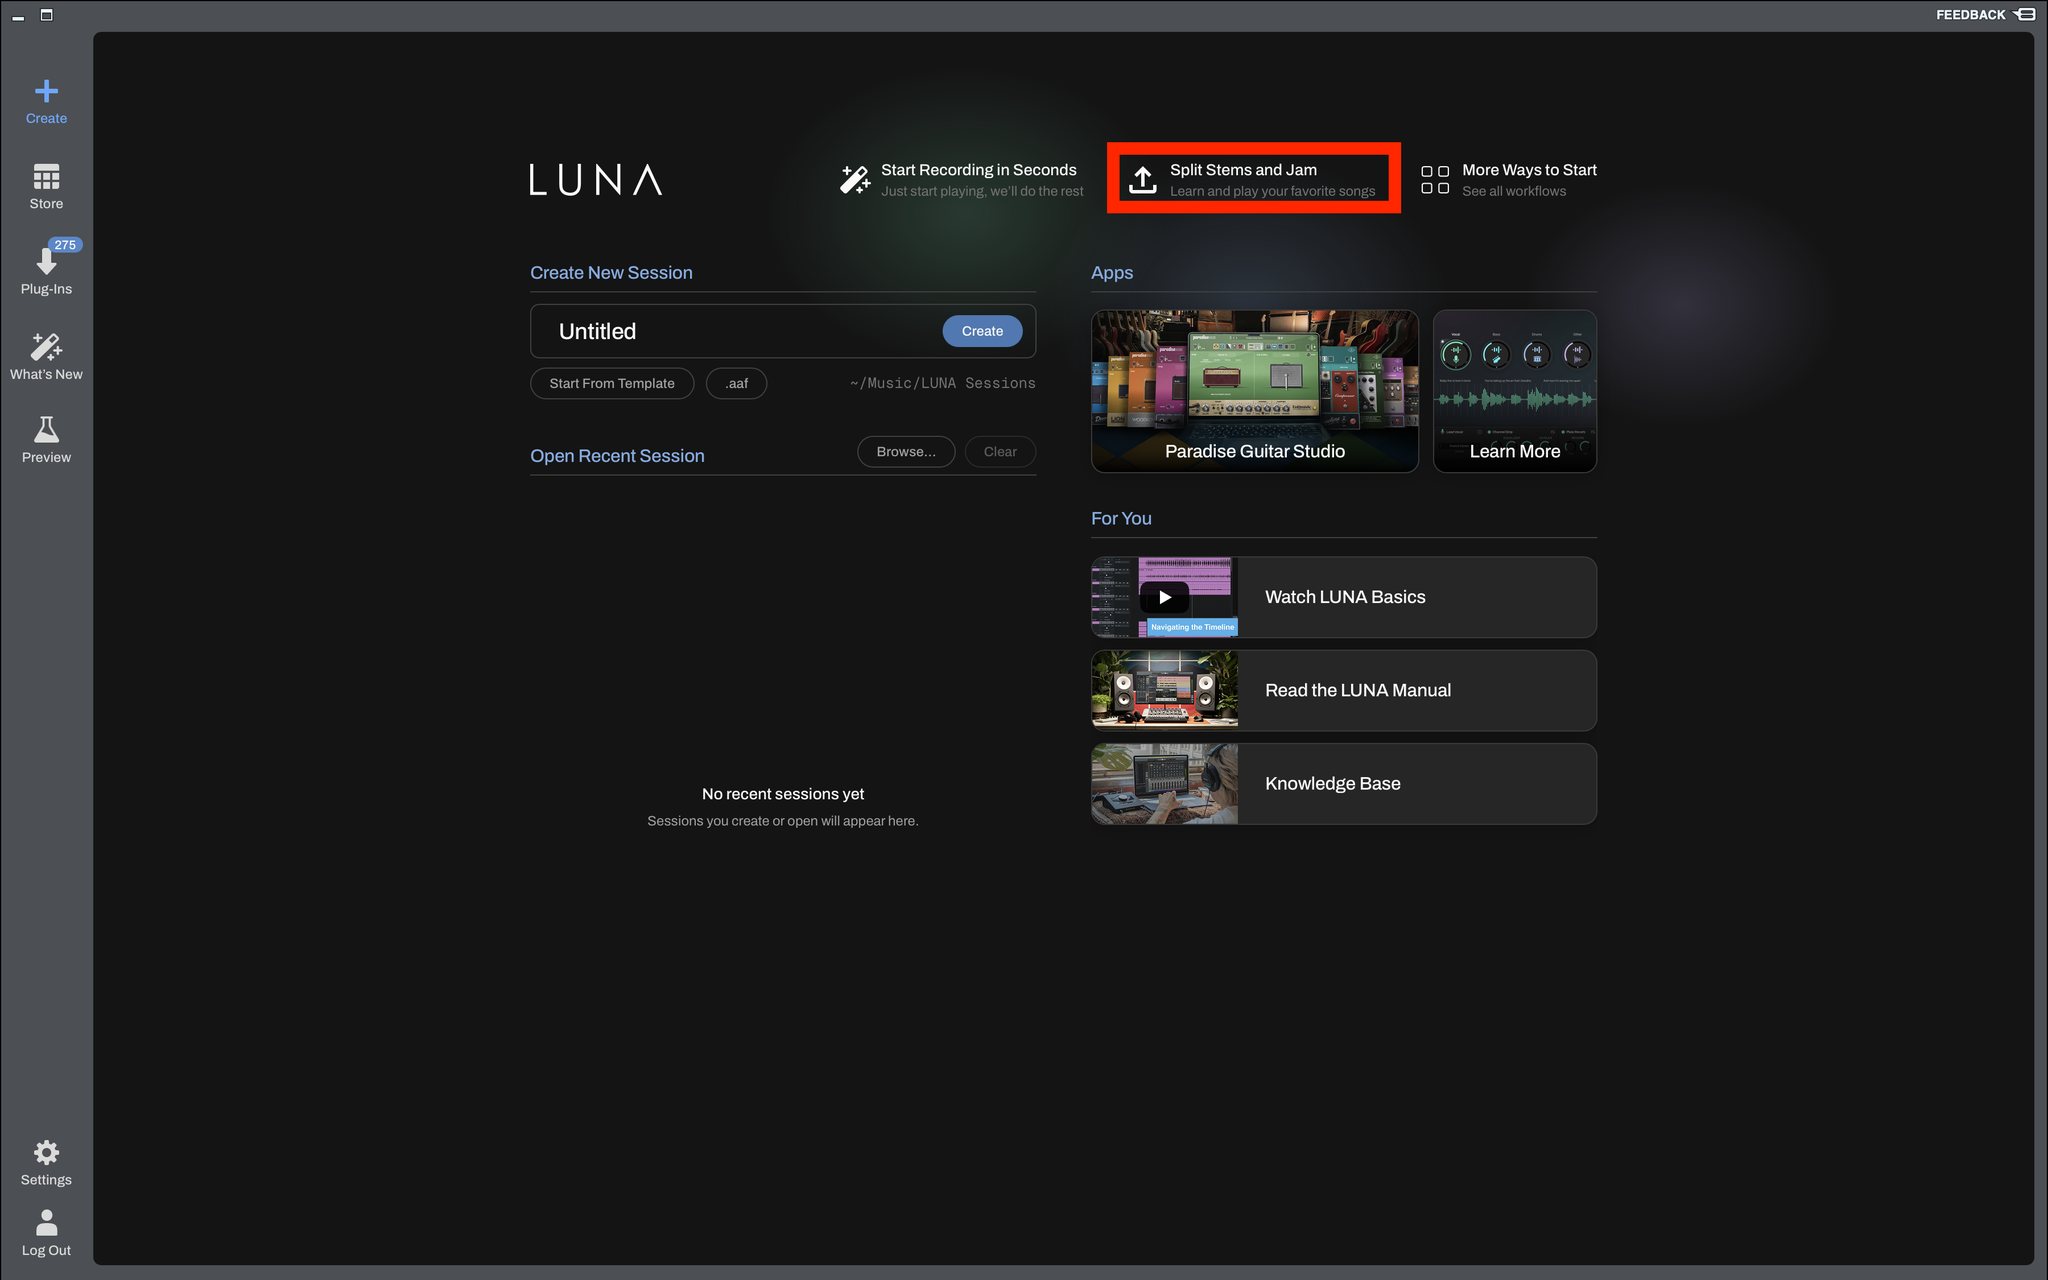Select Start Recording in Seconds
The image size is (2048, 1280).
pyautogui.click(x=962, y=180)
